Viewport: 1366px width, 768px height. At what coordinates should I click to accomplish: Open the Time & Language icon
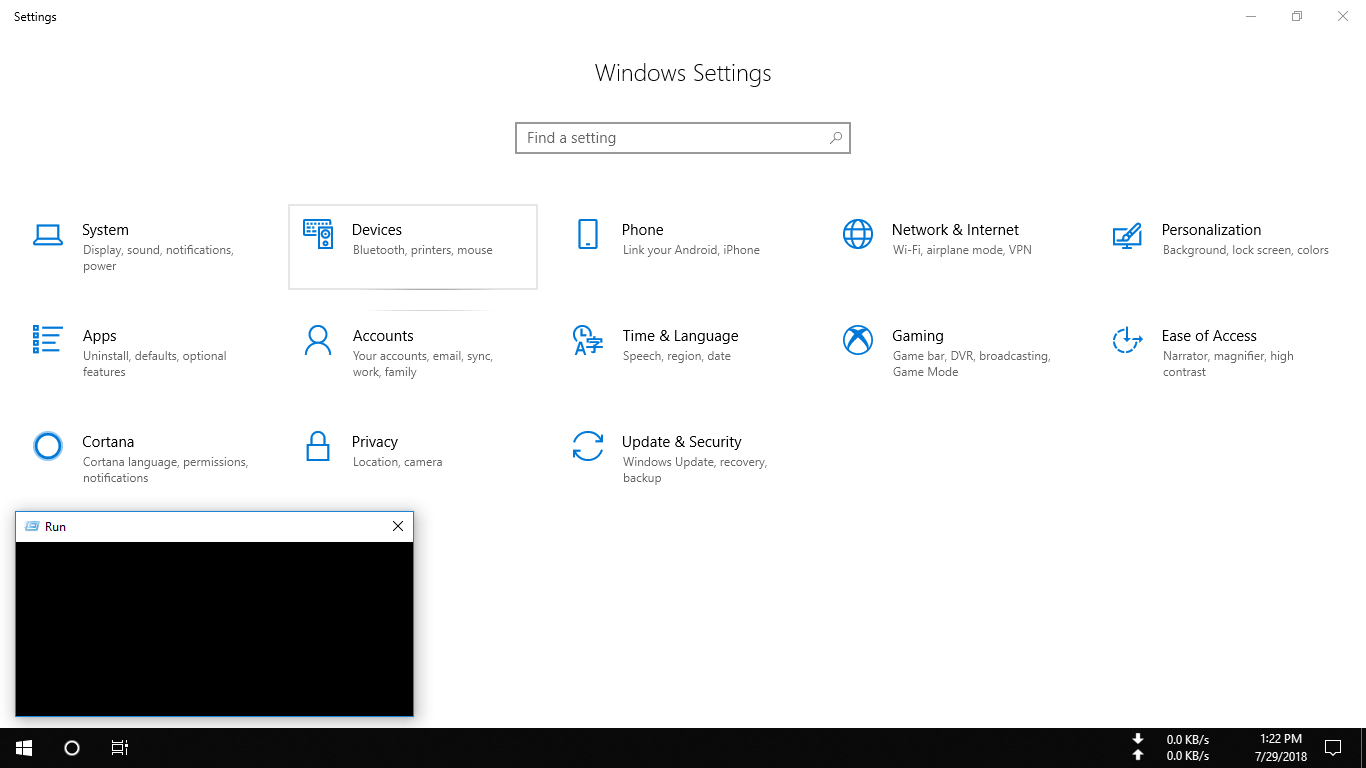point(587,340)
